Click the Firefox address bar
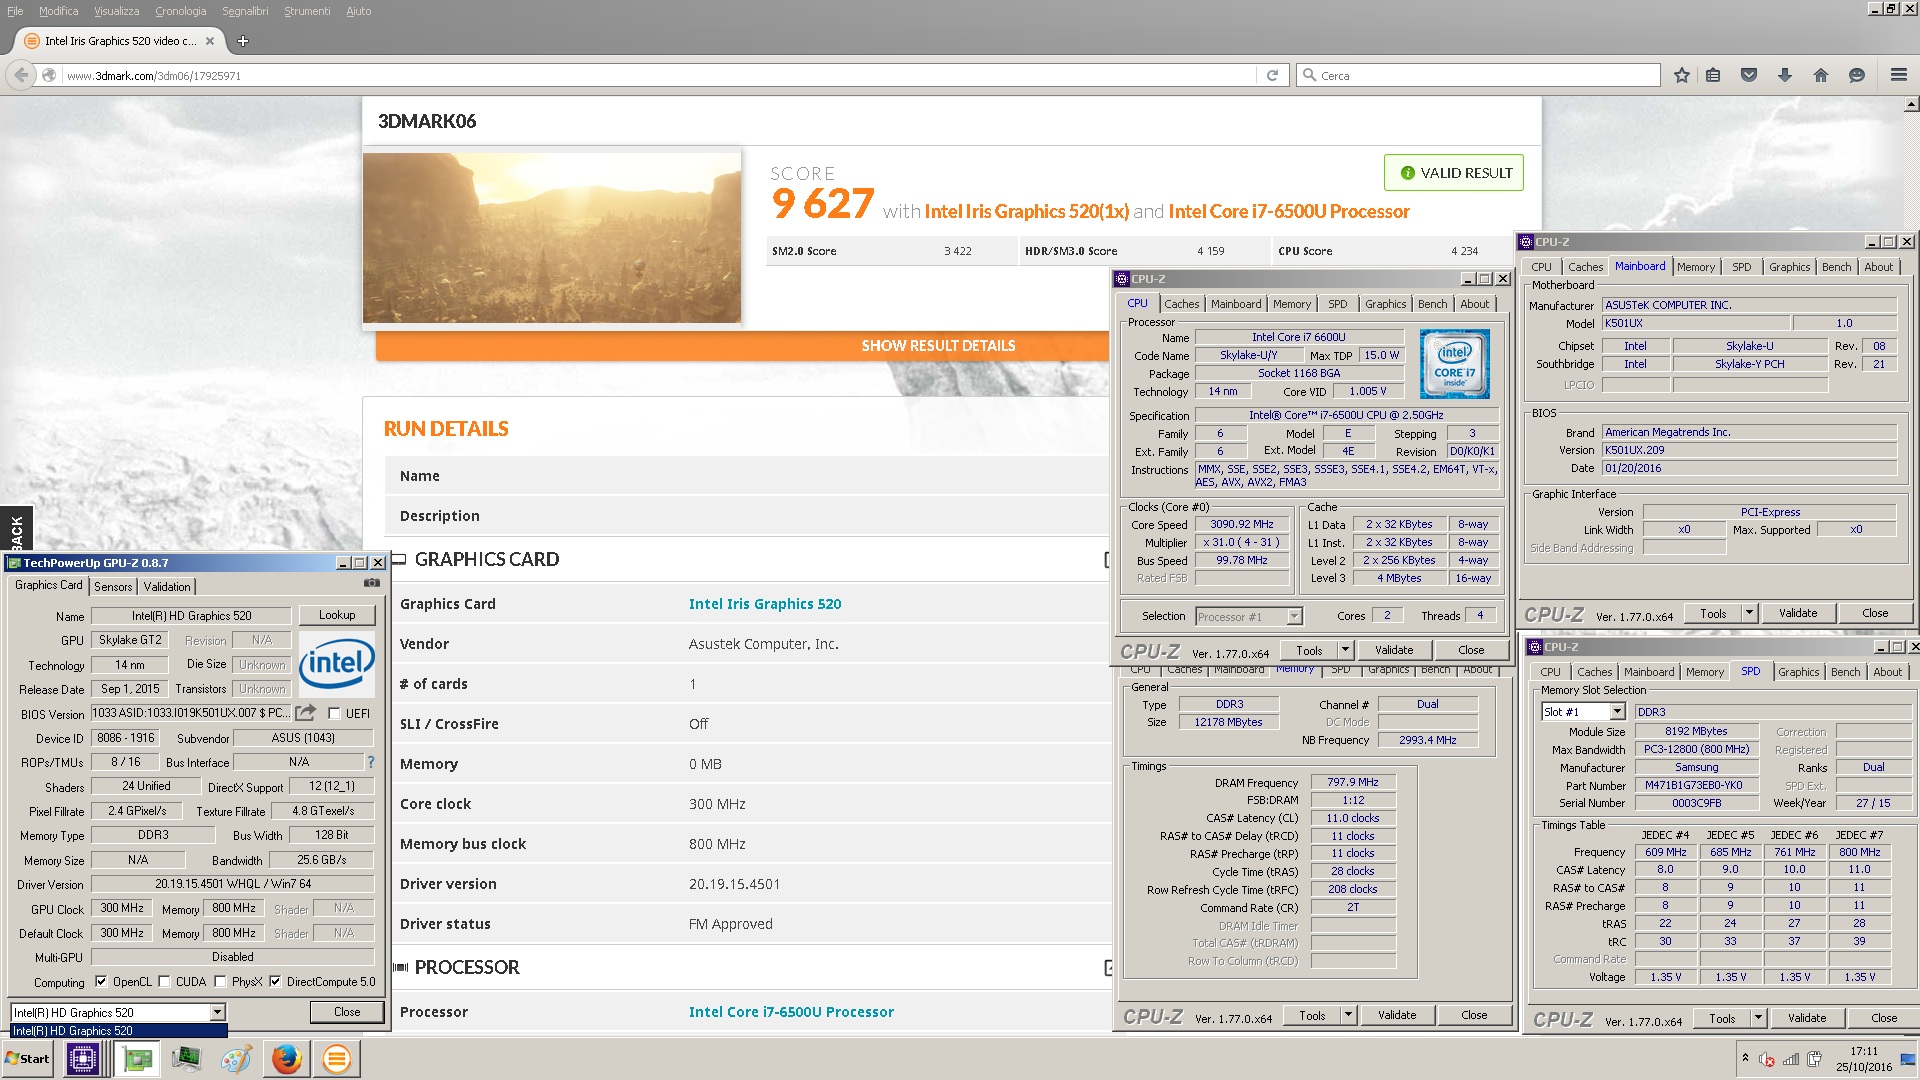Screen dimensions: 1920x1080 coord(658,75)
